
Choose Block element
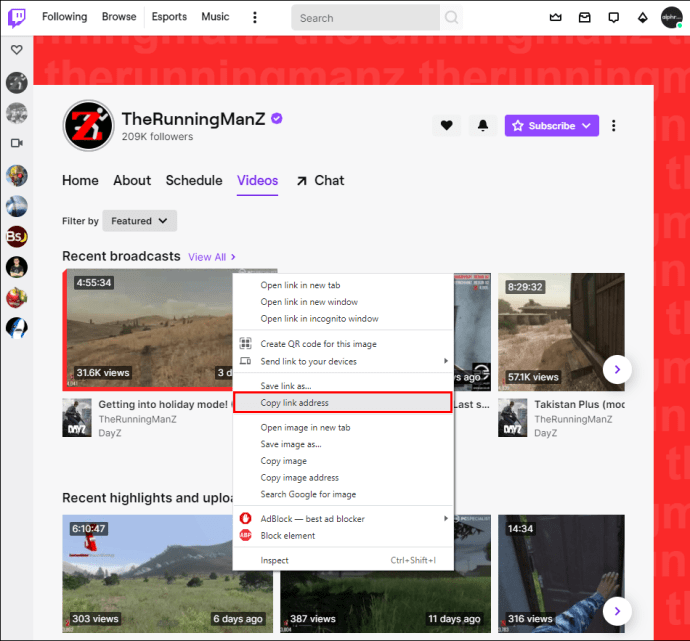[x=343, y=535]
